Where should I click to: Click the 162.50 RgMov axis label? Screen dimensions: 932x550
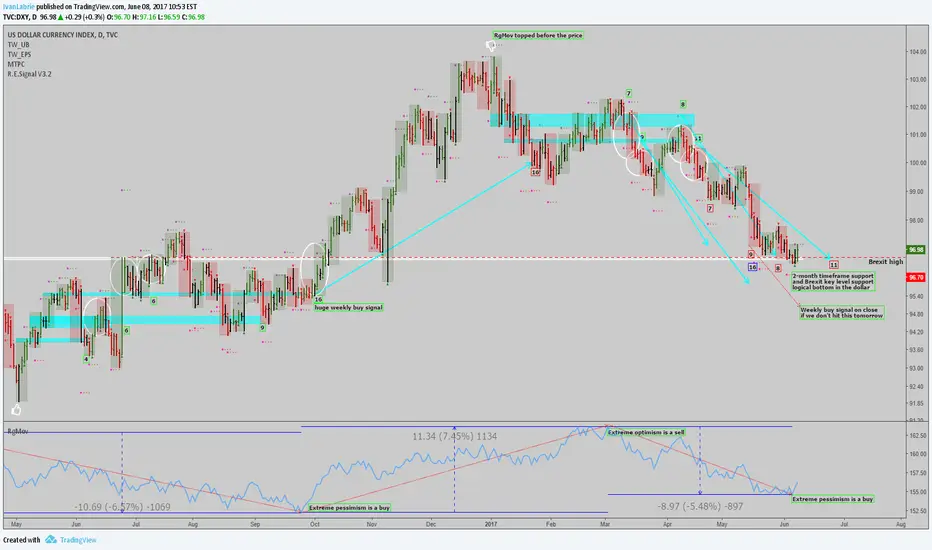point(917,436)
